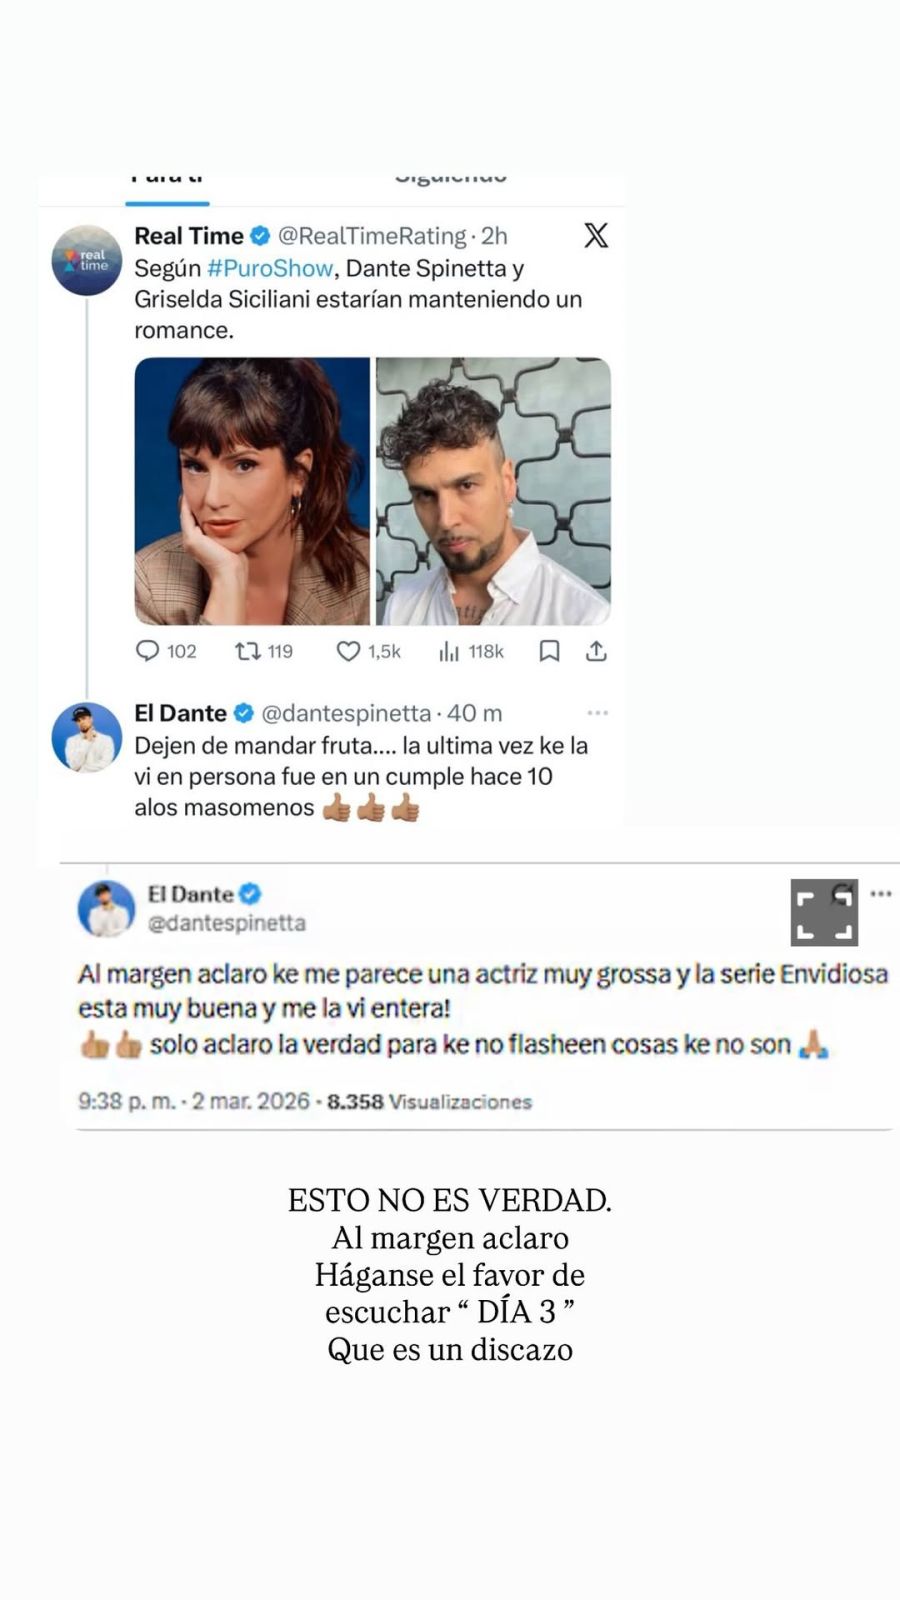Open the woman's photo in the tweet
Screen dimensions: 900x1600
coord(252,491)
